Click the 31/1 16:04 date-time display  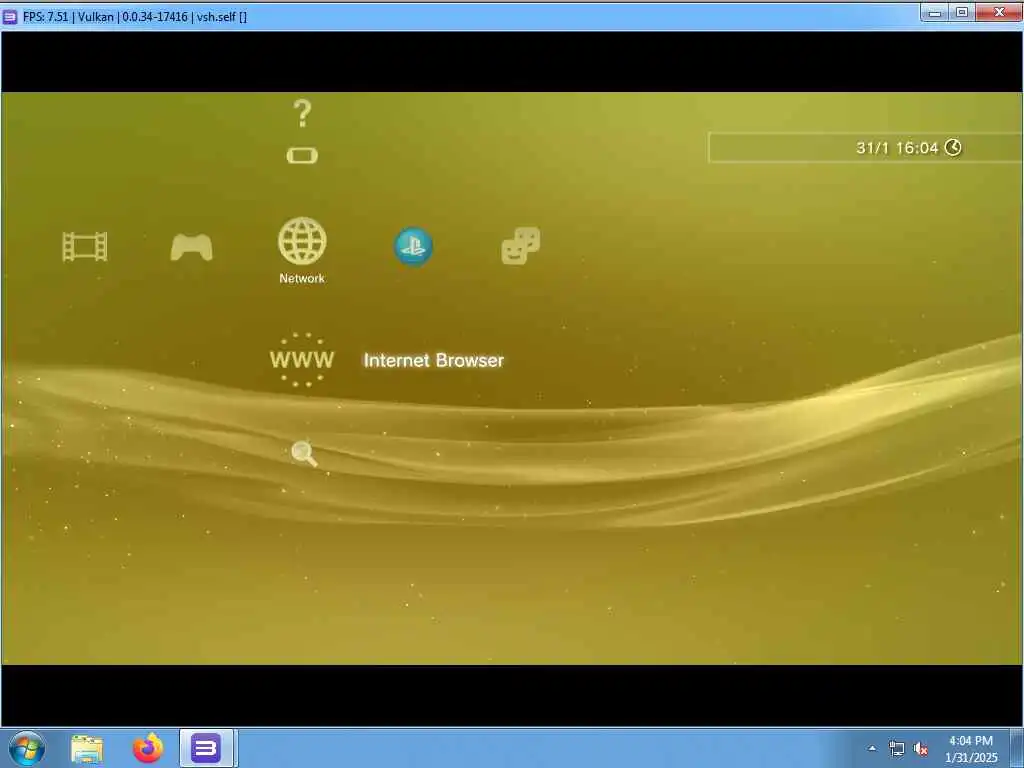point(897,148)
